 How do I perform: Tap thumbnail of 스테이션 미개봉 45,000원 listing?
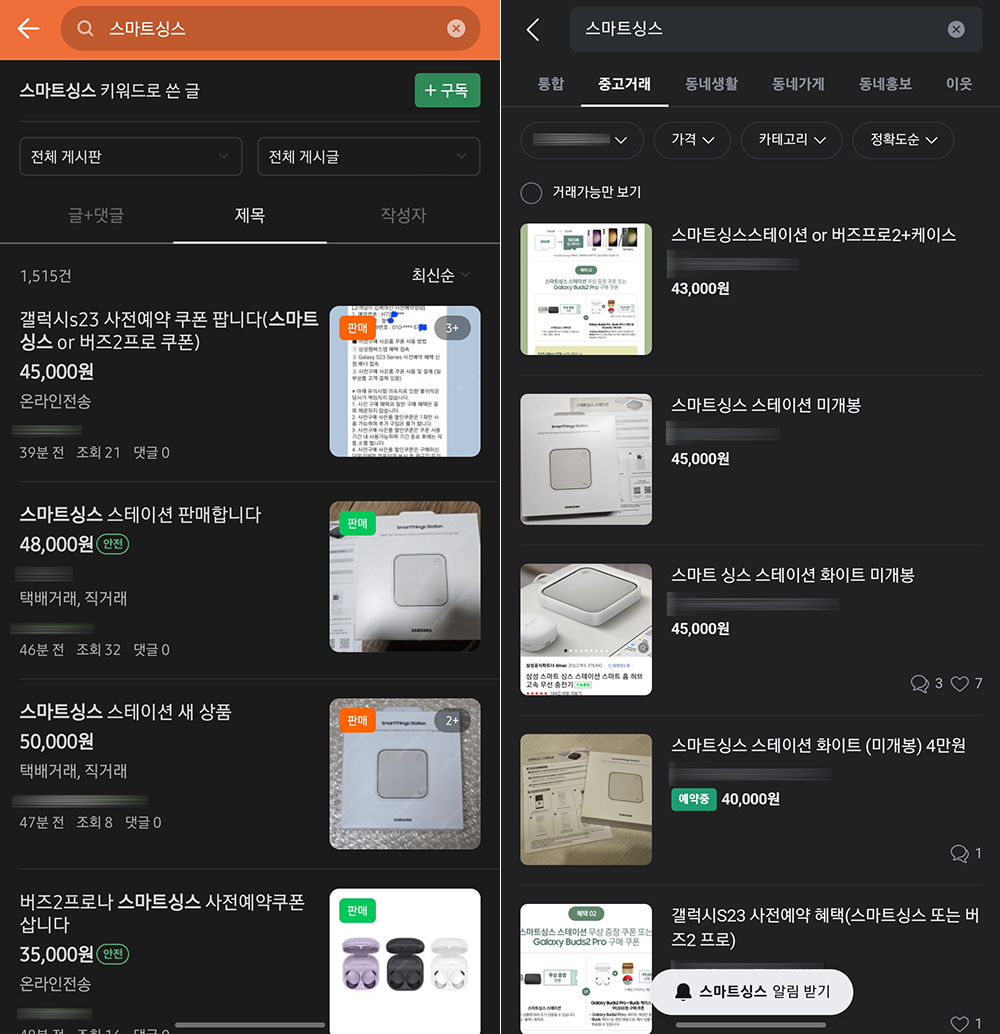click(586, 459)
